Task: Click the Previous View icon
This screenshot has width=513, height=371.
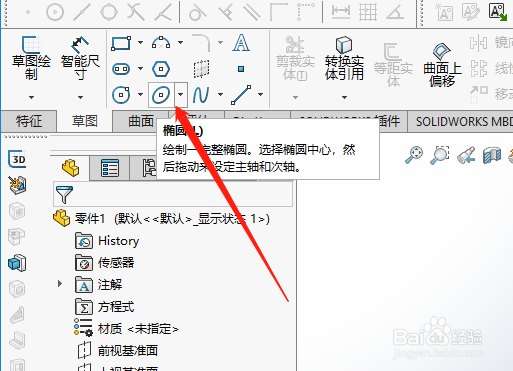Action: pos(466,155)
